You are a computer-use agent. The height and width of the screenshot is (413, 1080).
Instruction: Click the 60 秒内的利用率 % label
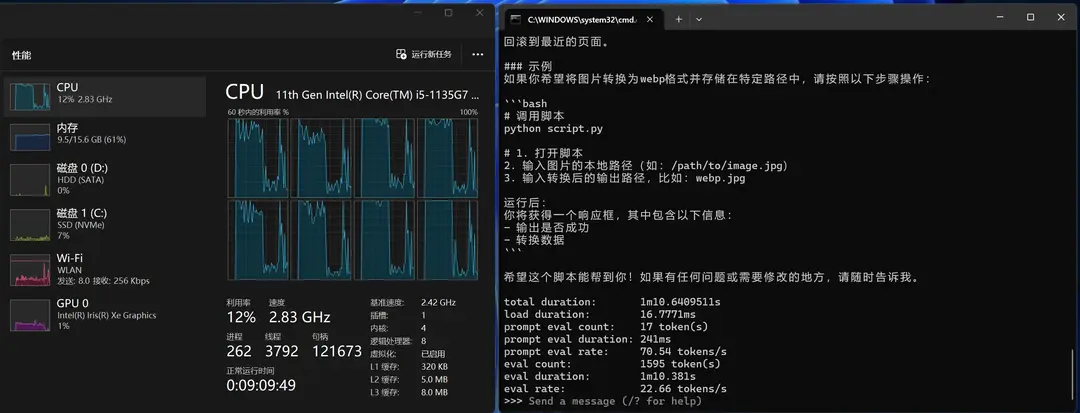point(258,112)
